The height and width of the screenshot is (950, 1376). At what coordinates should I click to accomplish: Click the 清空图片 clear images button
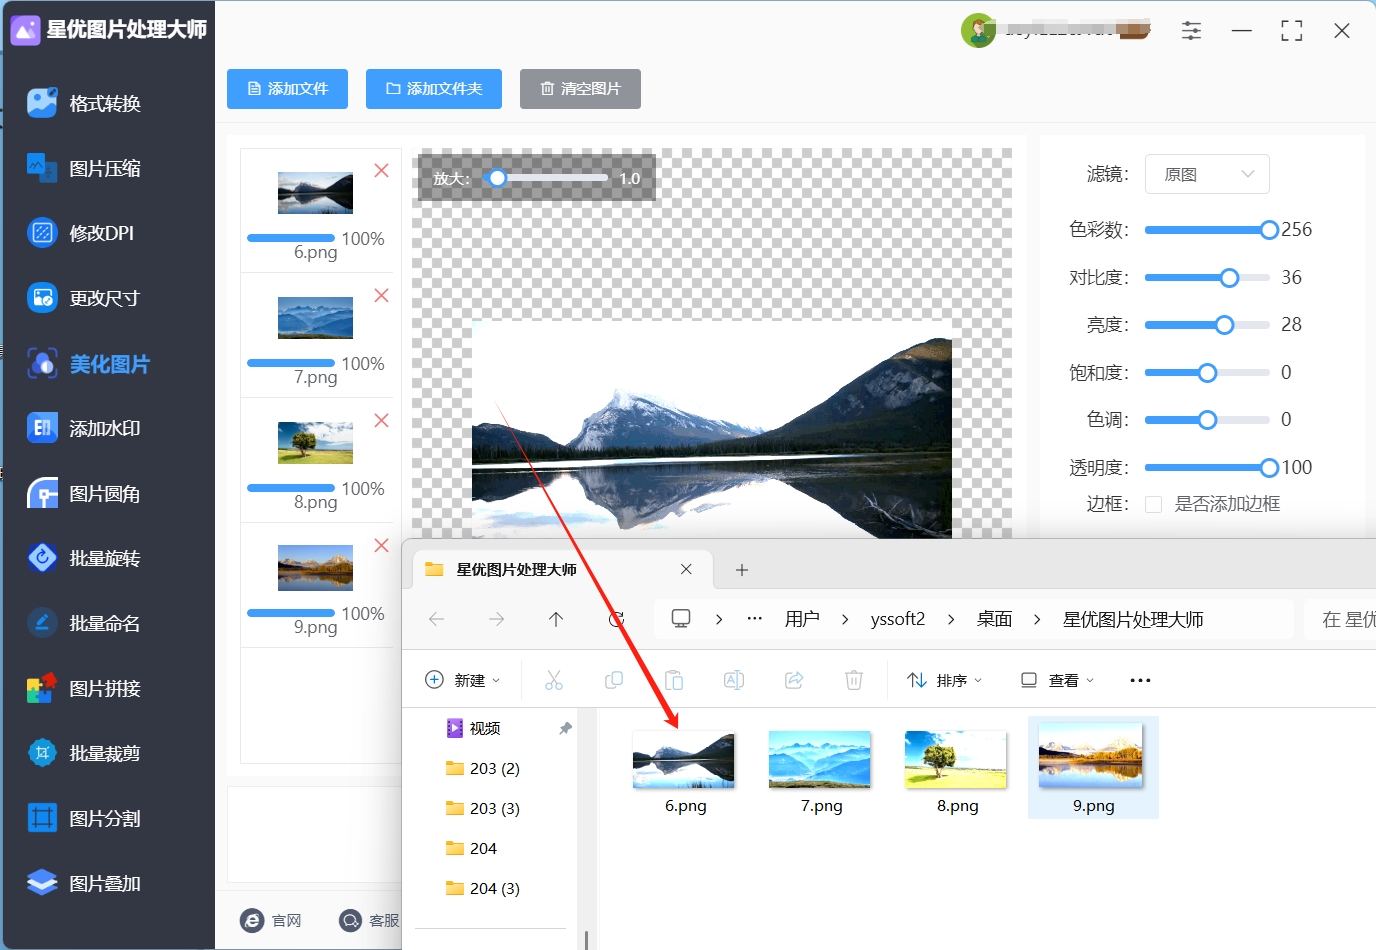[580, 89]
